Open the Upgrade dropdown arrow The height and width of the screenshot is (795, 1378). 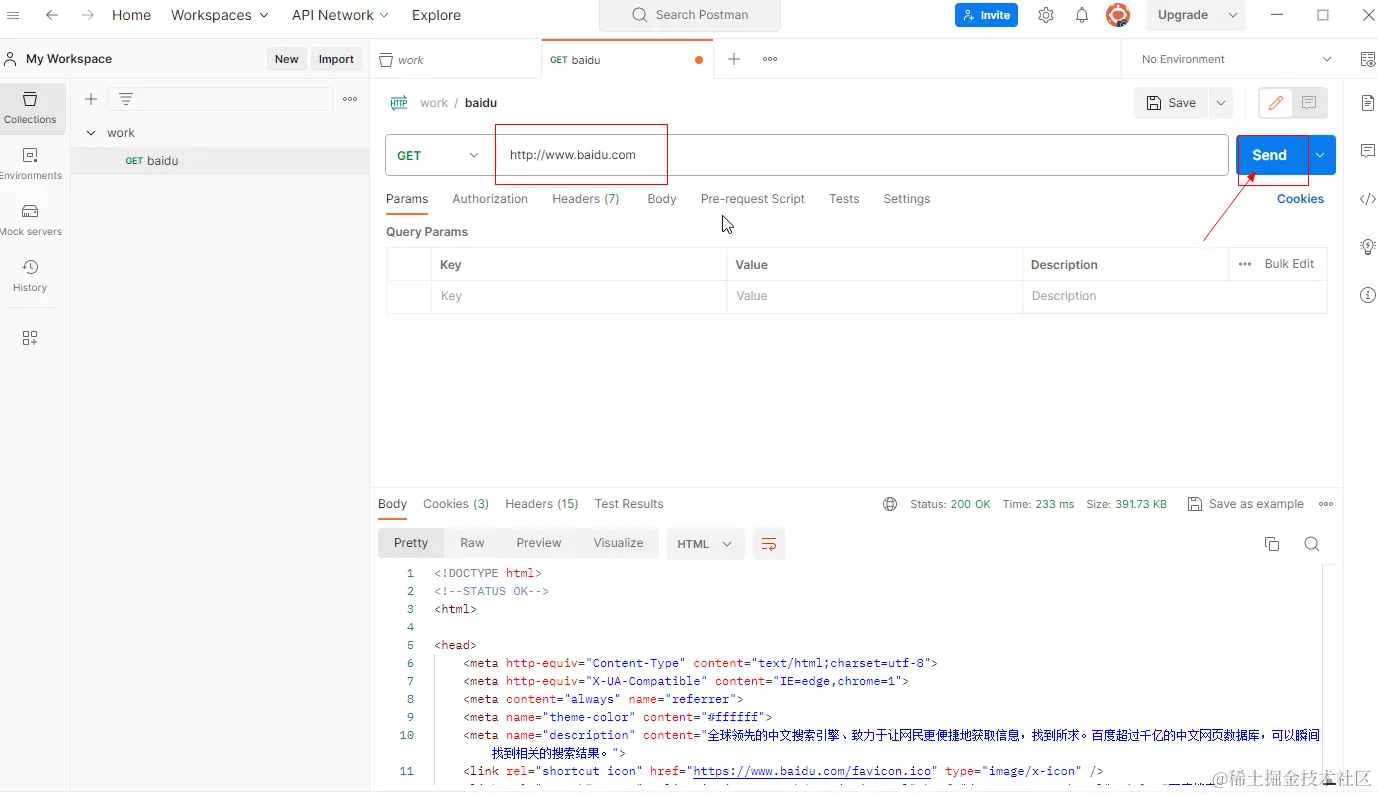tap(1232, 15)
